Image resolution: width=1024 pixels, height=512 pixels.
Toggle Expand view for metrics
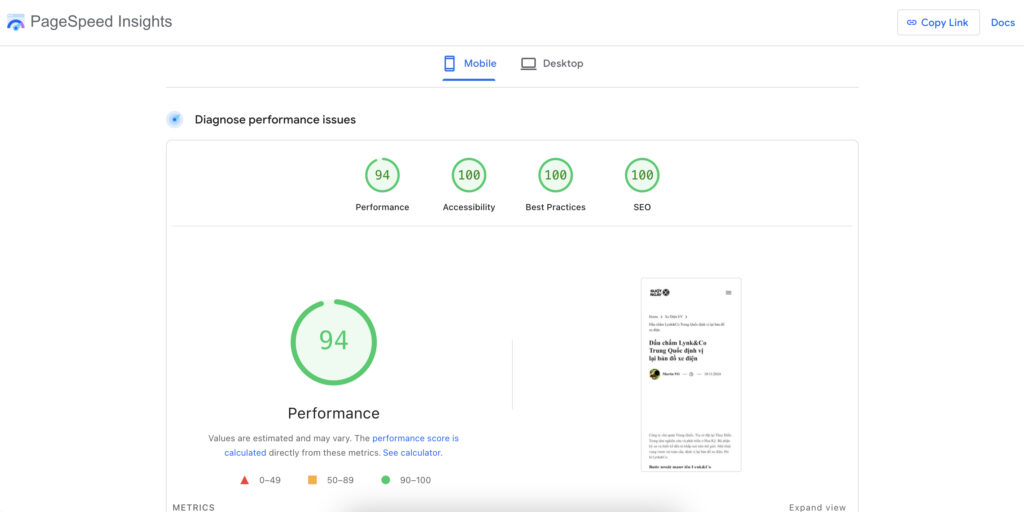point(817,507)
